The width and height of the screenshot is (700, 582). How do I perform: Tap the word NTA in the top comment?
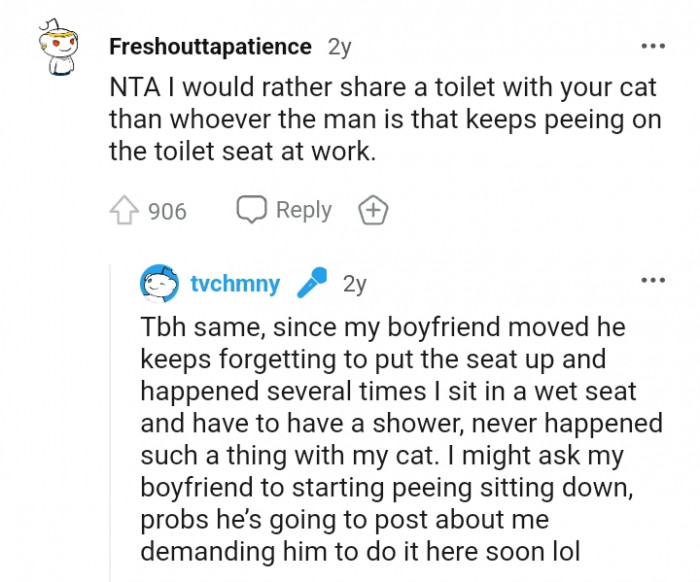134,87
